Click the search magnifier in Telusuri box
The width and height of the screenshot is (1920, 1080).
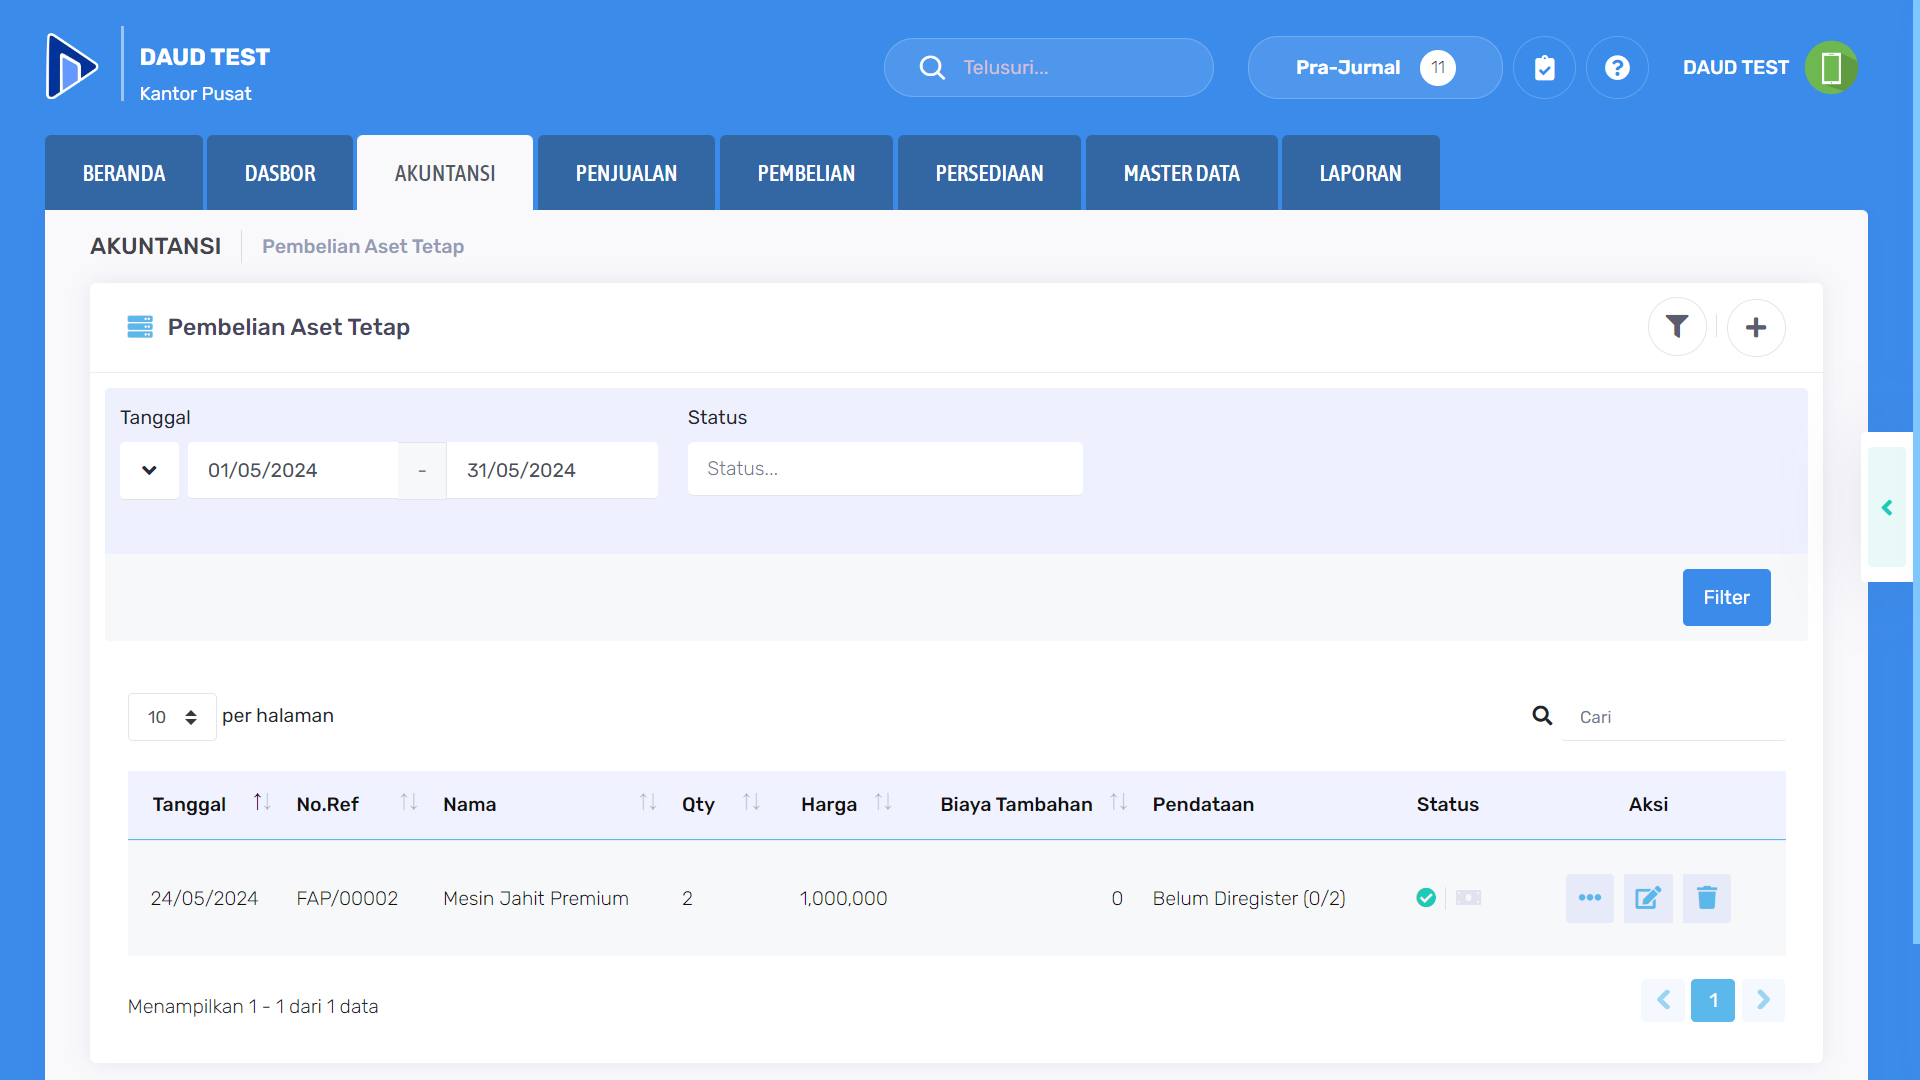pos(932,67)
